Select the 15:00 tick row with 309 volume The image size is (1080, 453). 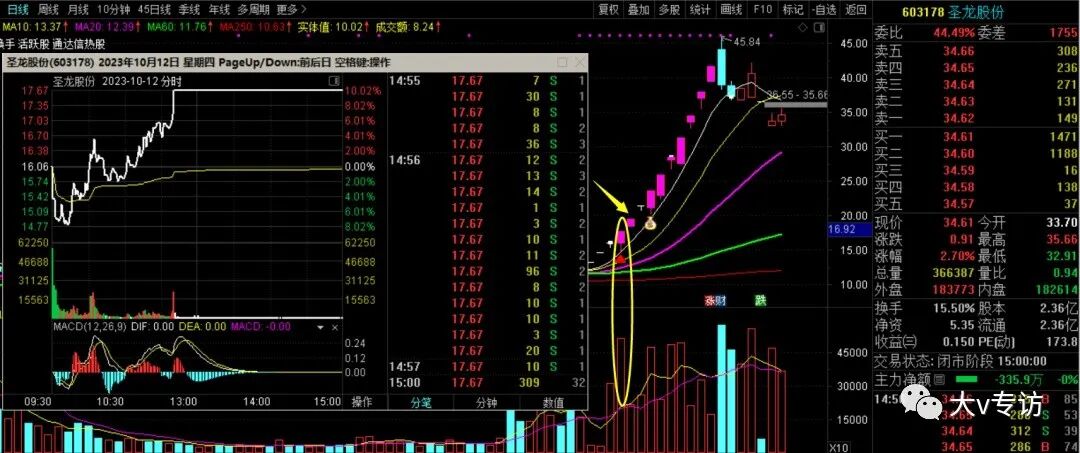pyautogui.click(x=486, y=383)
